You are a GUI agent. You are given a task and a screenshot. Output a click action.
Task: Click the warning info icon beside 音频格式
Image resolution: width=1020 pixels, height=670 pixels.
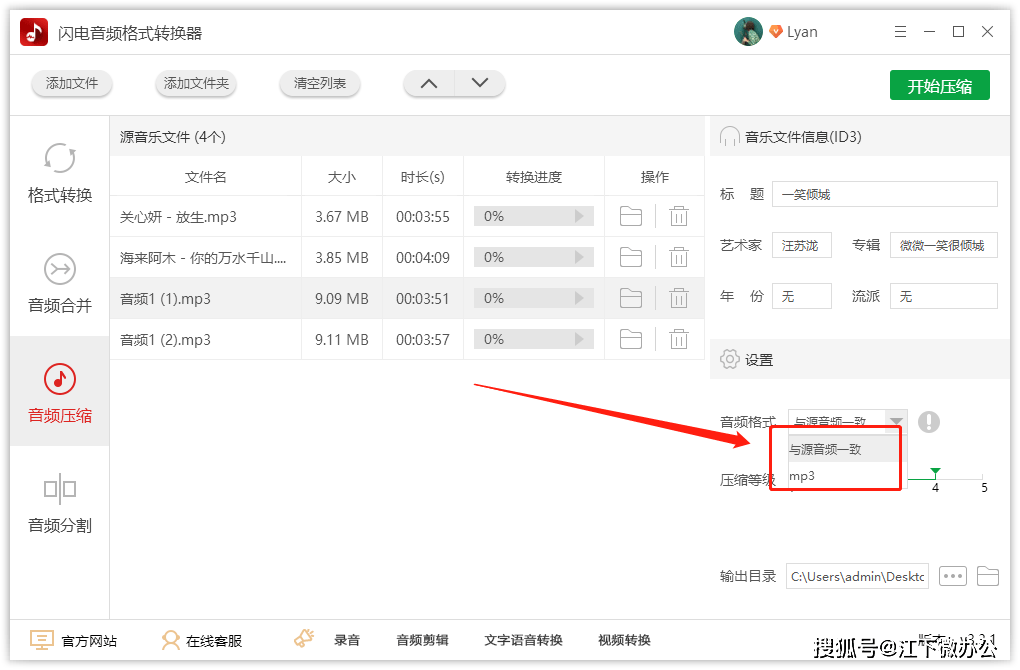tap(928, 422)
